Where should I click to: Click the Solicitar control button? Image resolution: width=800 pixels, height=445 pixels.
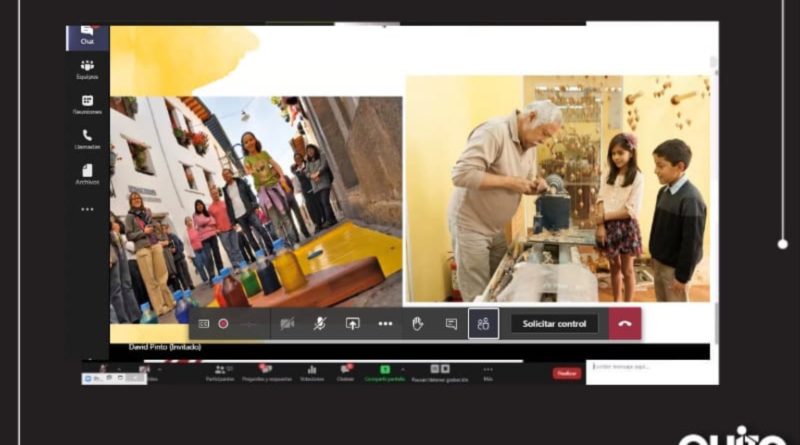coord(554,324)
